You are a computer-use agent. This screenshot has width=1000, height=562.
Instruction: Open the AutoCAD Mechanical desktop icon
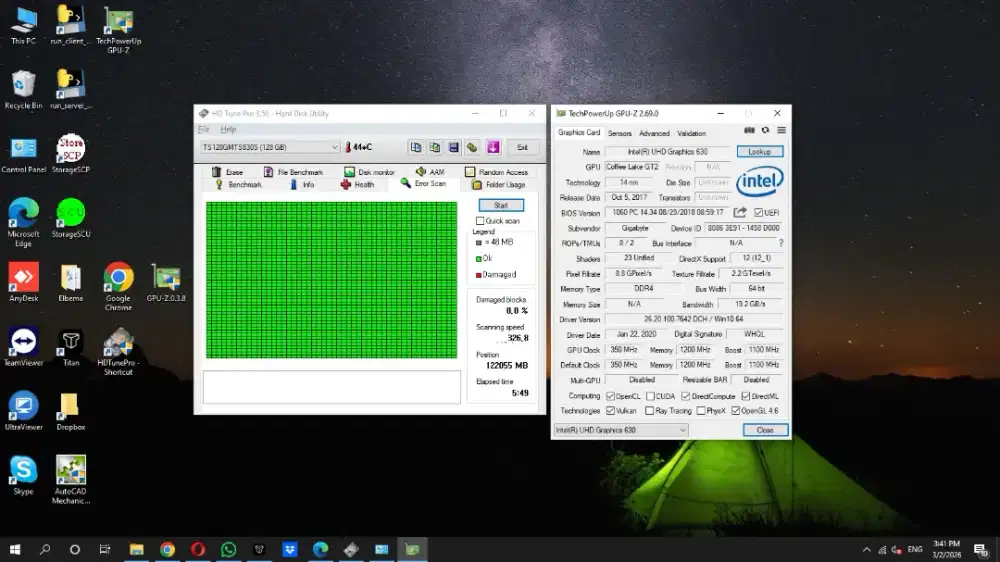point(71,480)
